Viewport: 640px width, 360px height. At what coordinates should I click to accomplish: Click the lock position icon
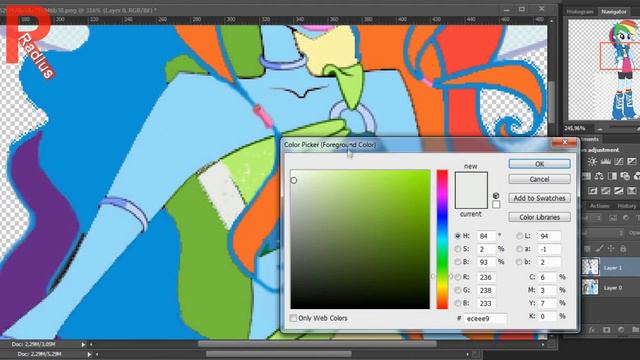click(611, 248)
